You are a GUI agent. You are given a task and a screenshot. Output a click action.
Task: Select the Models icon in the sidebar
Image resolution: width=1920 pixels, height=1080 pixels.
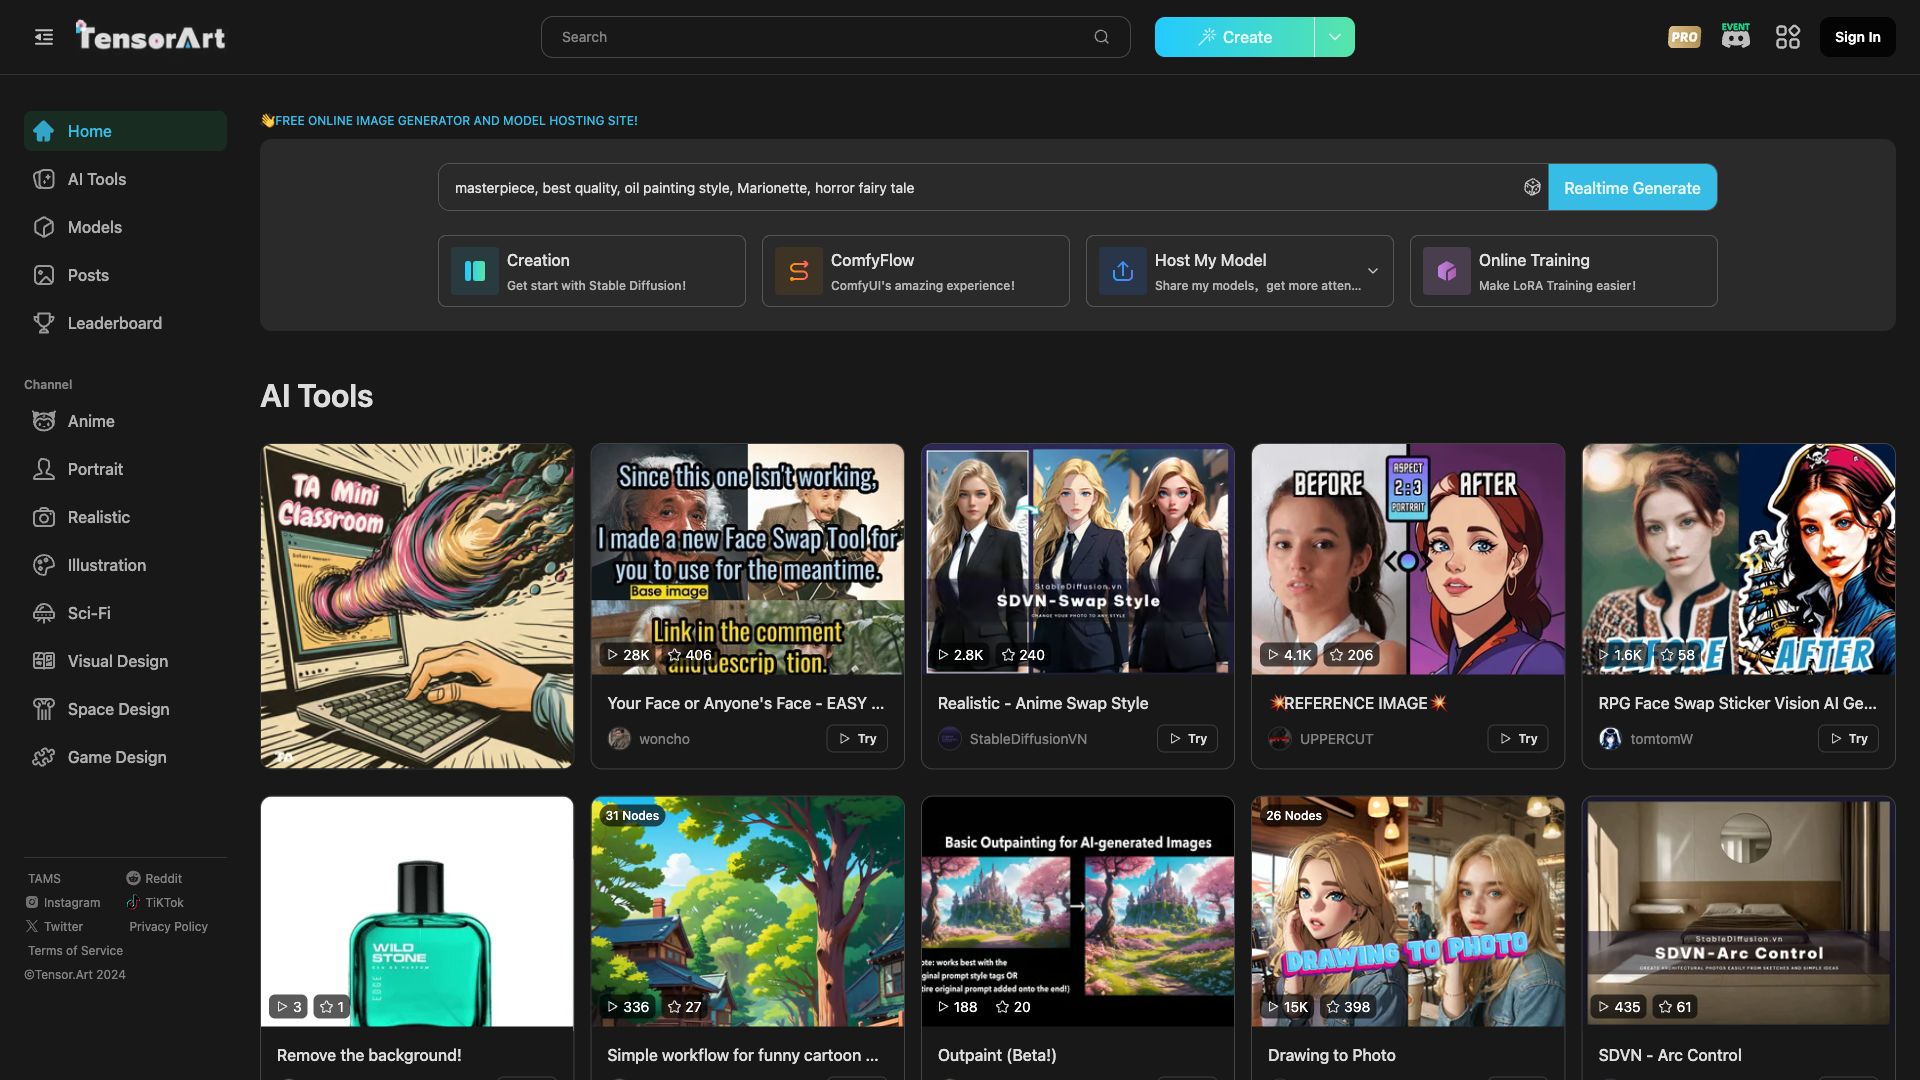point(44,227)
